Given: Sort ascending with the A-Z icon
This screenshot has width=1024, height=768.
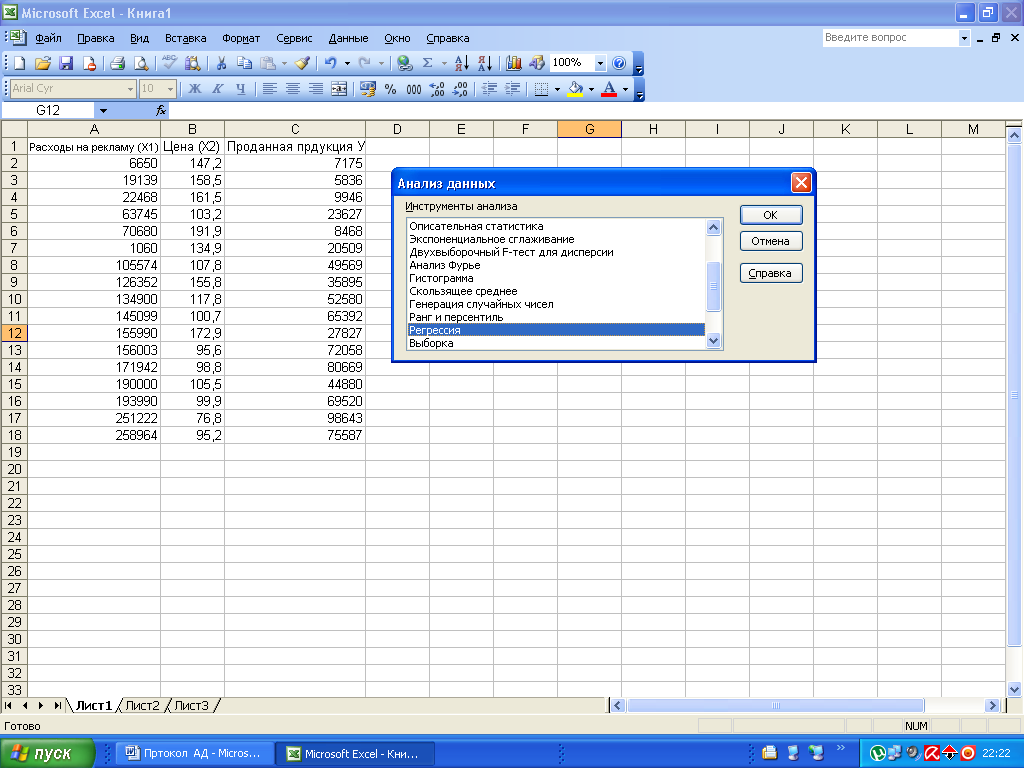Looking at the screenshot, I should tap(462, 63).
